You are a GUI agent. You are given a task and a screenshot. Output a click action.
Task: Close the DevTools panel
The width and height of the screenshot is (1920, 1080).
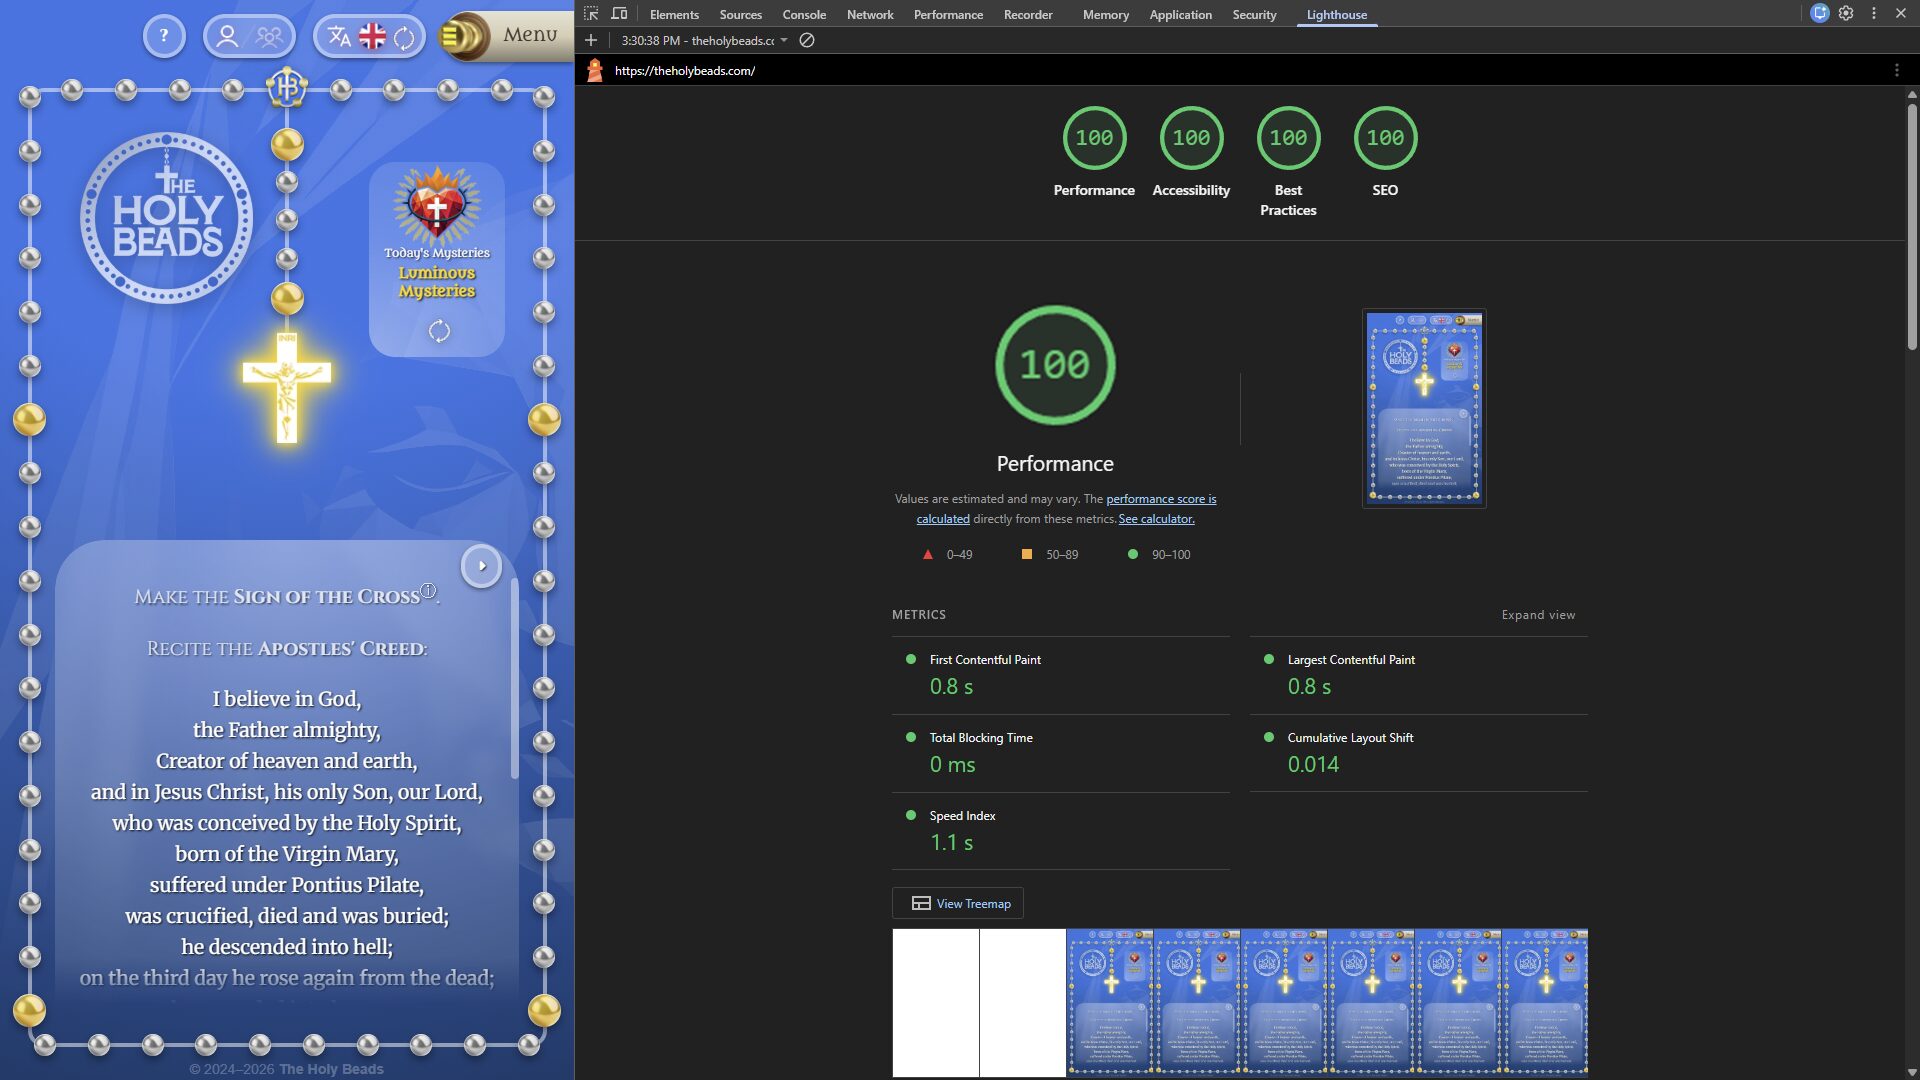tap(1901, 14)
